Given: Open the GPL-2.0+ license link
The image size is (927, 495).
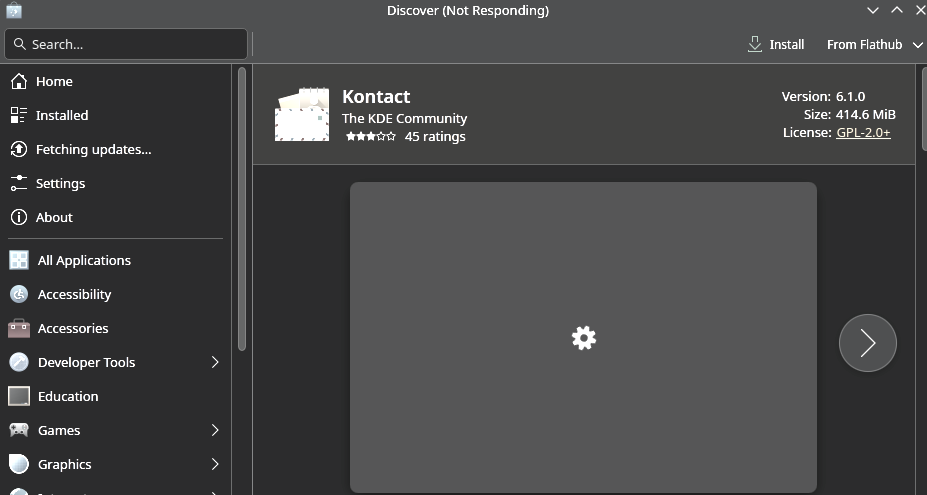Looking at the screenshot, I should click(863, 132).
